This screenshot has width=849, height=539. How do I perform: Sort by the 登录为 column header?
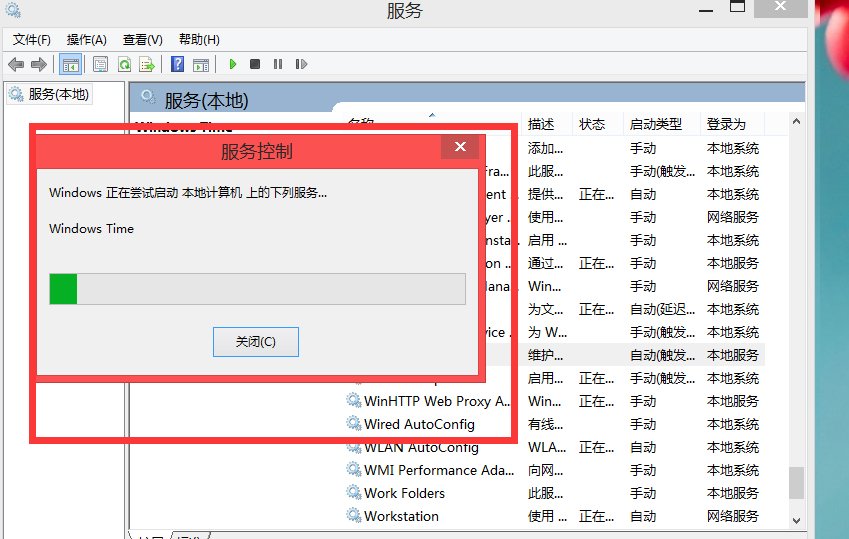pos(726,124)
